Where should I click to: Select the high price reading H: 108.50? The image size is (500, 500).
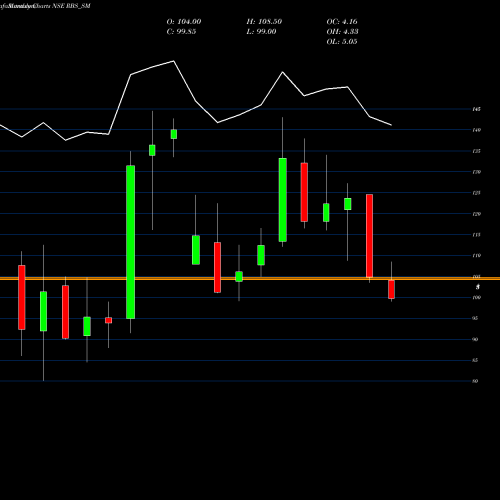(x=264, y=22)
